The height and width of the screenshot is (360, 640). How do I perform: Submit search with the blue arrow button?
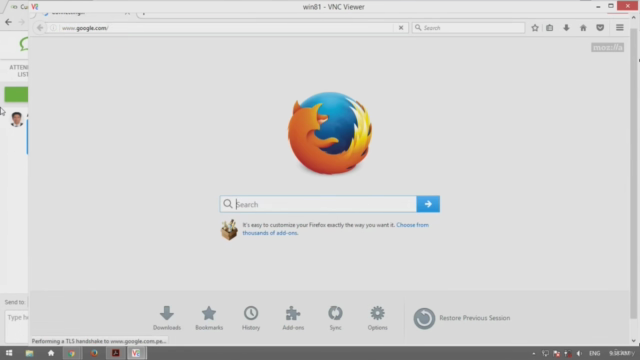pos(428,204)
